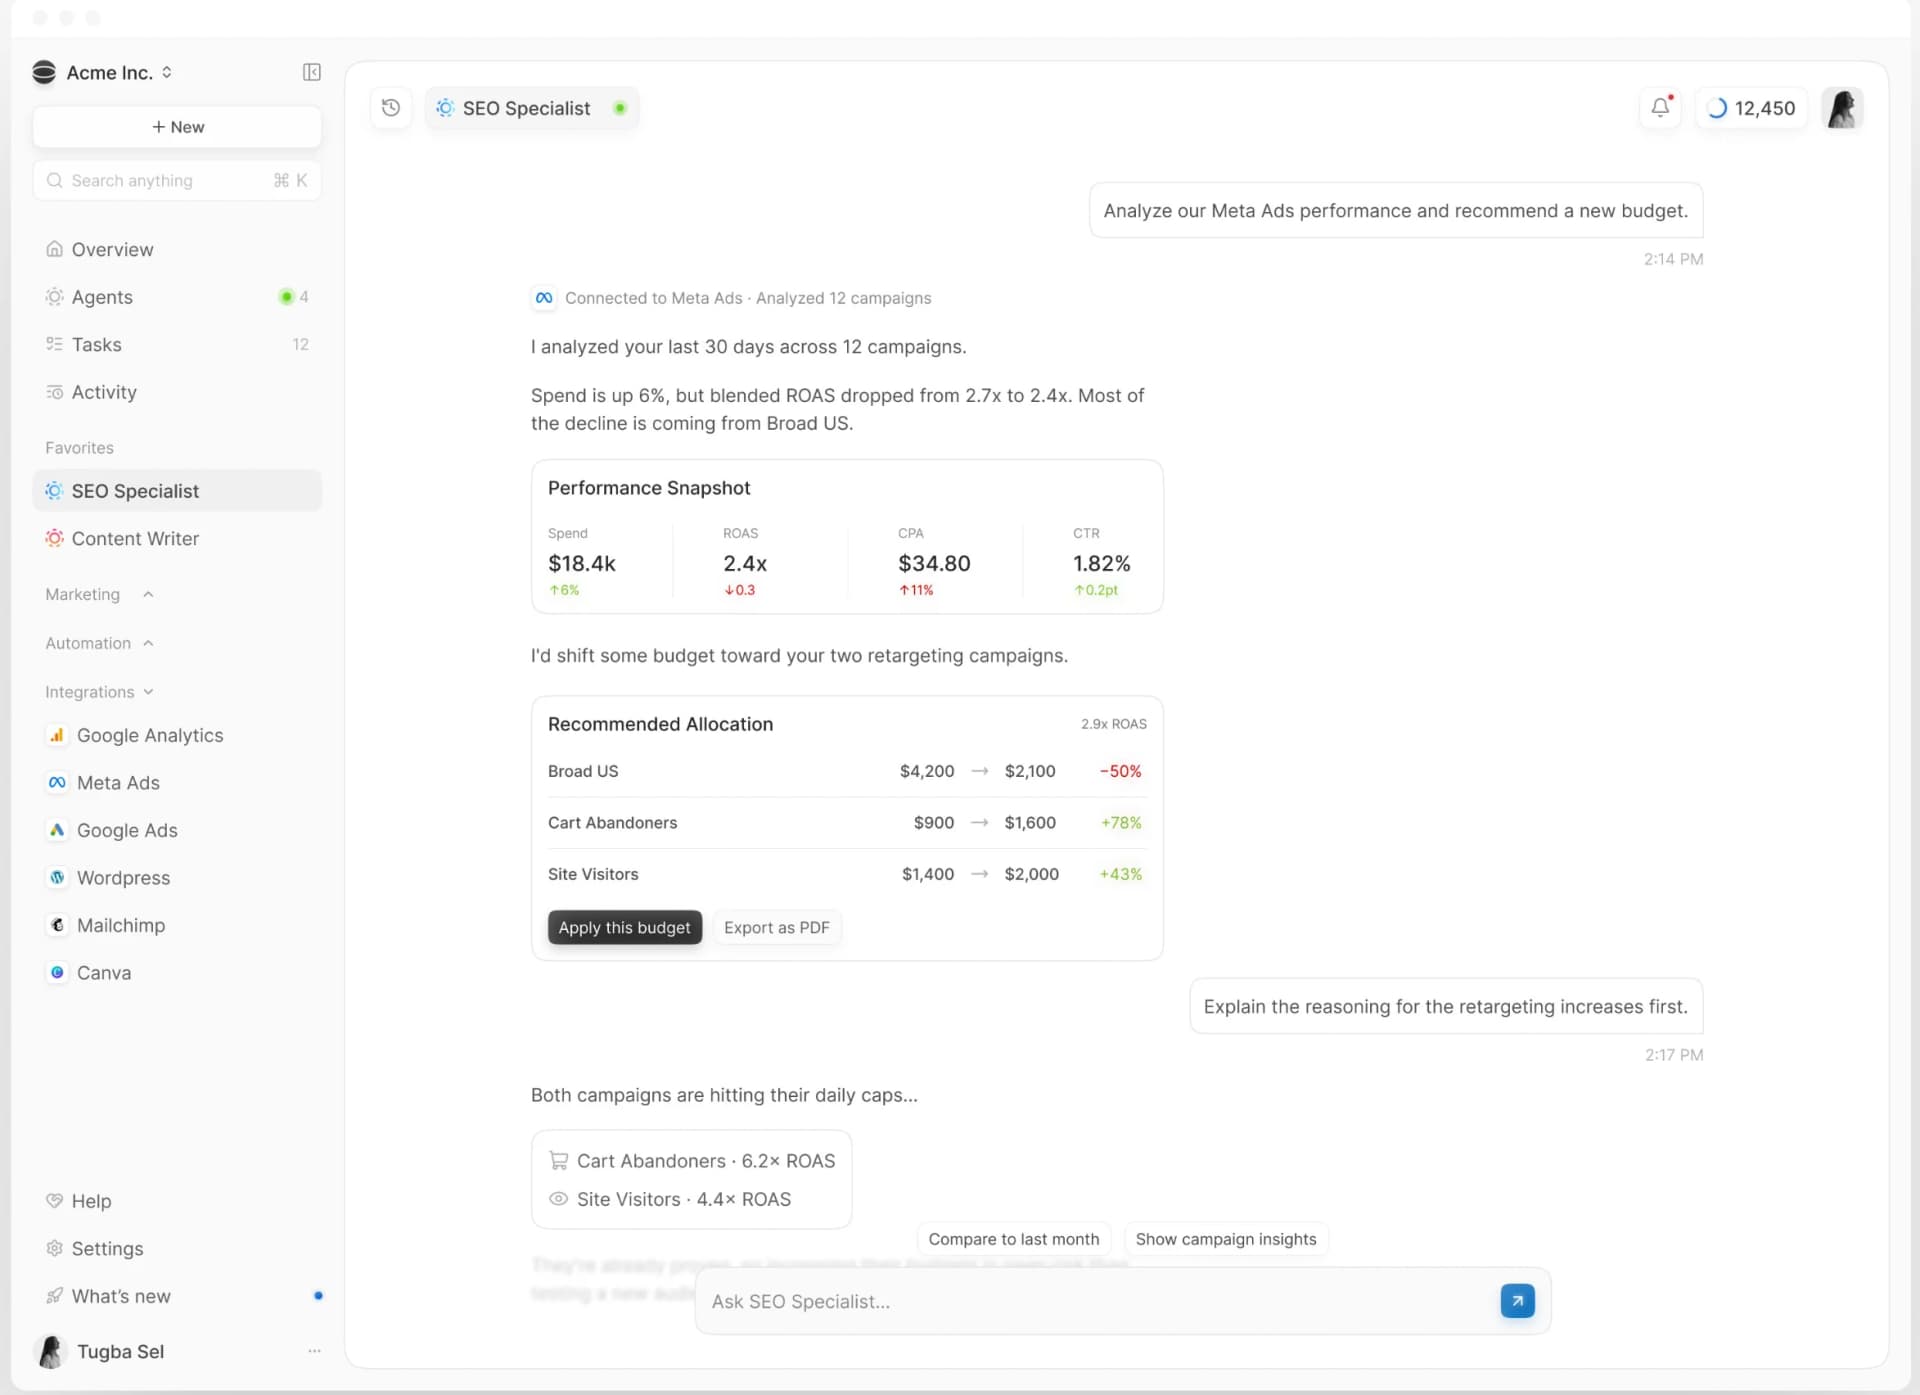Image resolution: width=1920 pixels, height=1395 pixels.
Task: Click the Cart Abandoners 6.2× ROAS row
Action: tap(692, 1161)
